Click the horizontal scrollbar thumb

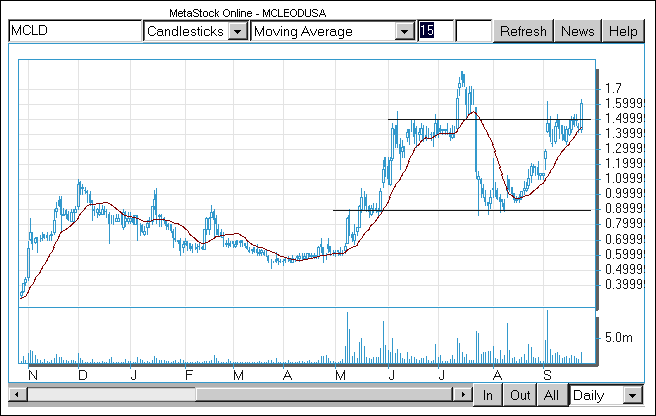[324, 394]
